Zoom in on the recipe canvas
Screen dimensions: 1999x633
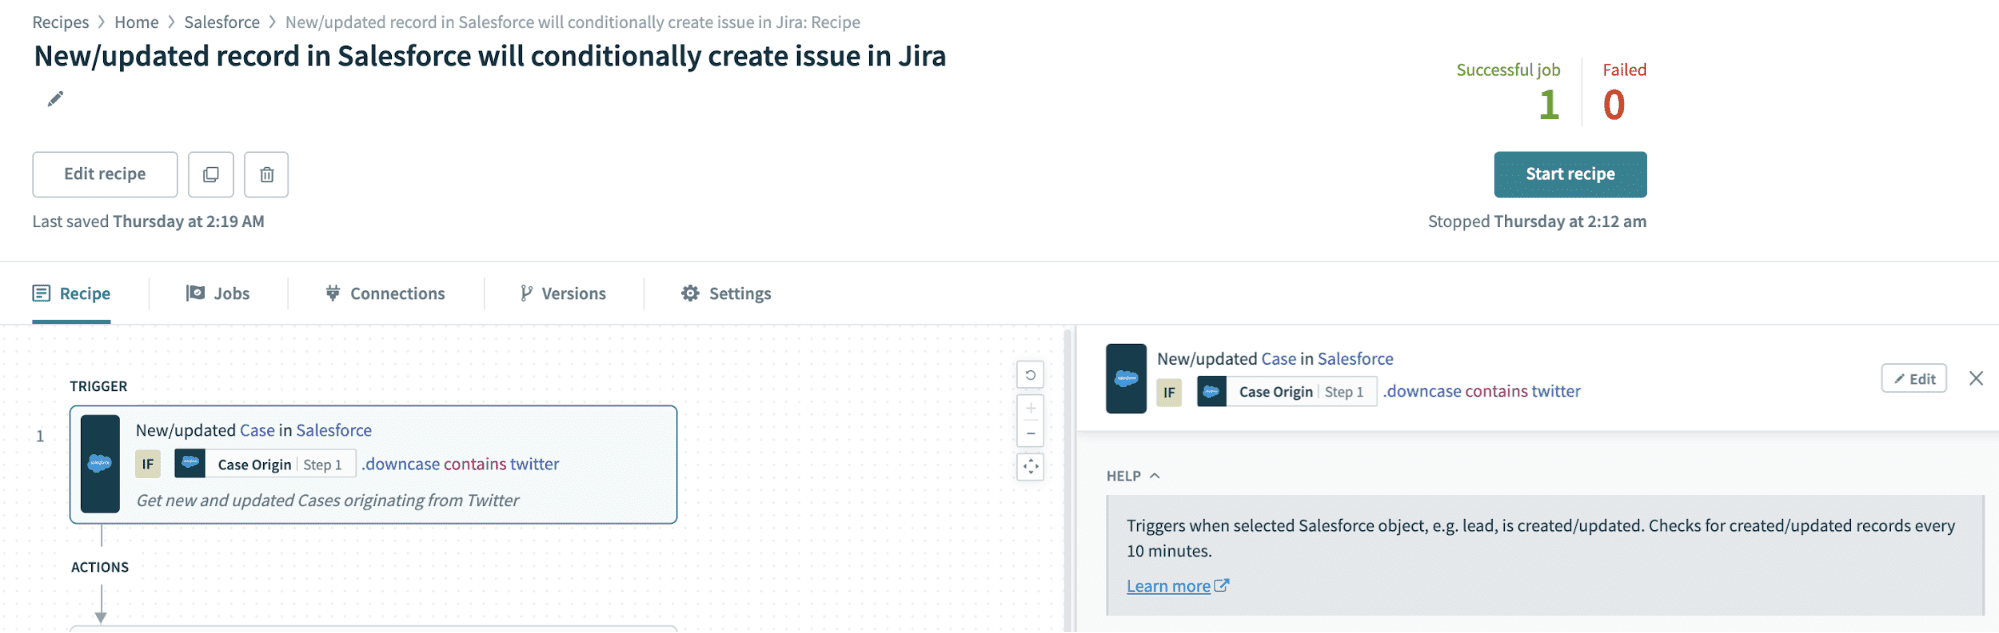pyautogui.click(x=1030, y=408)
